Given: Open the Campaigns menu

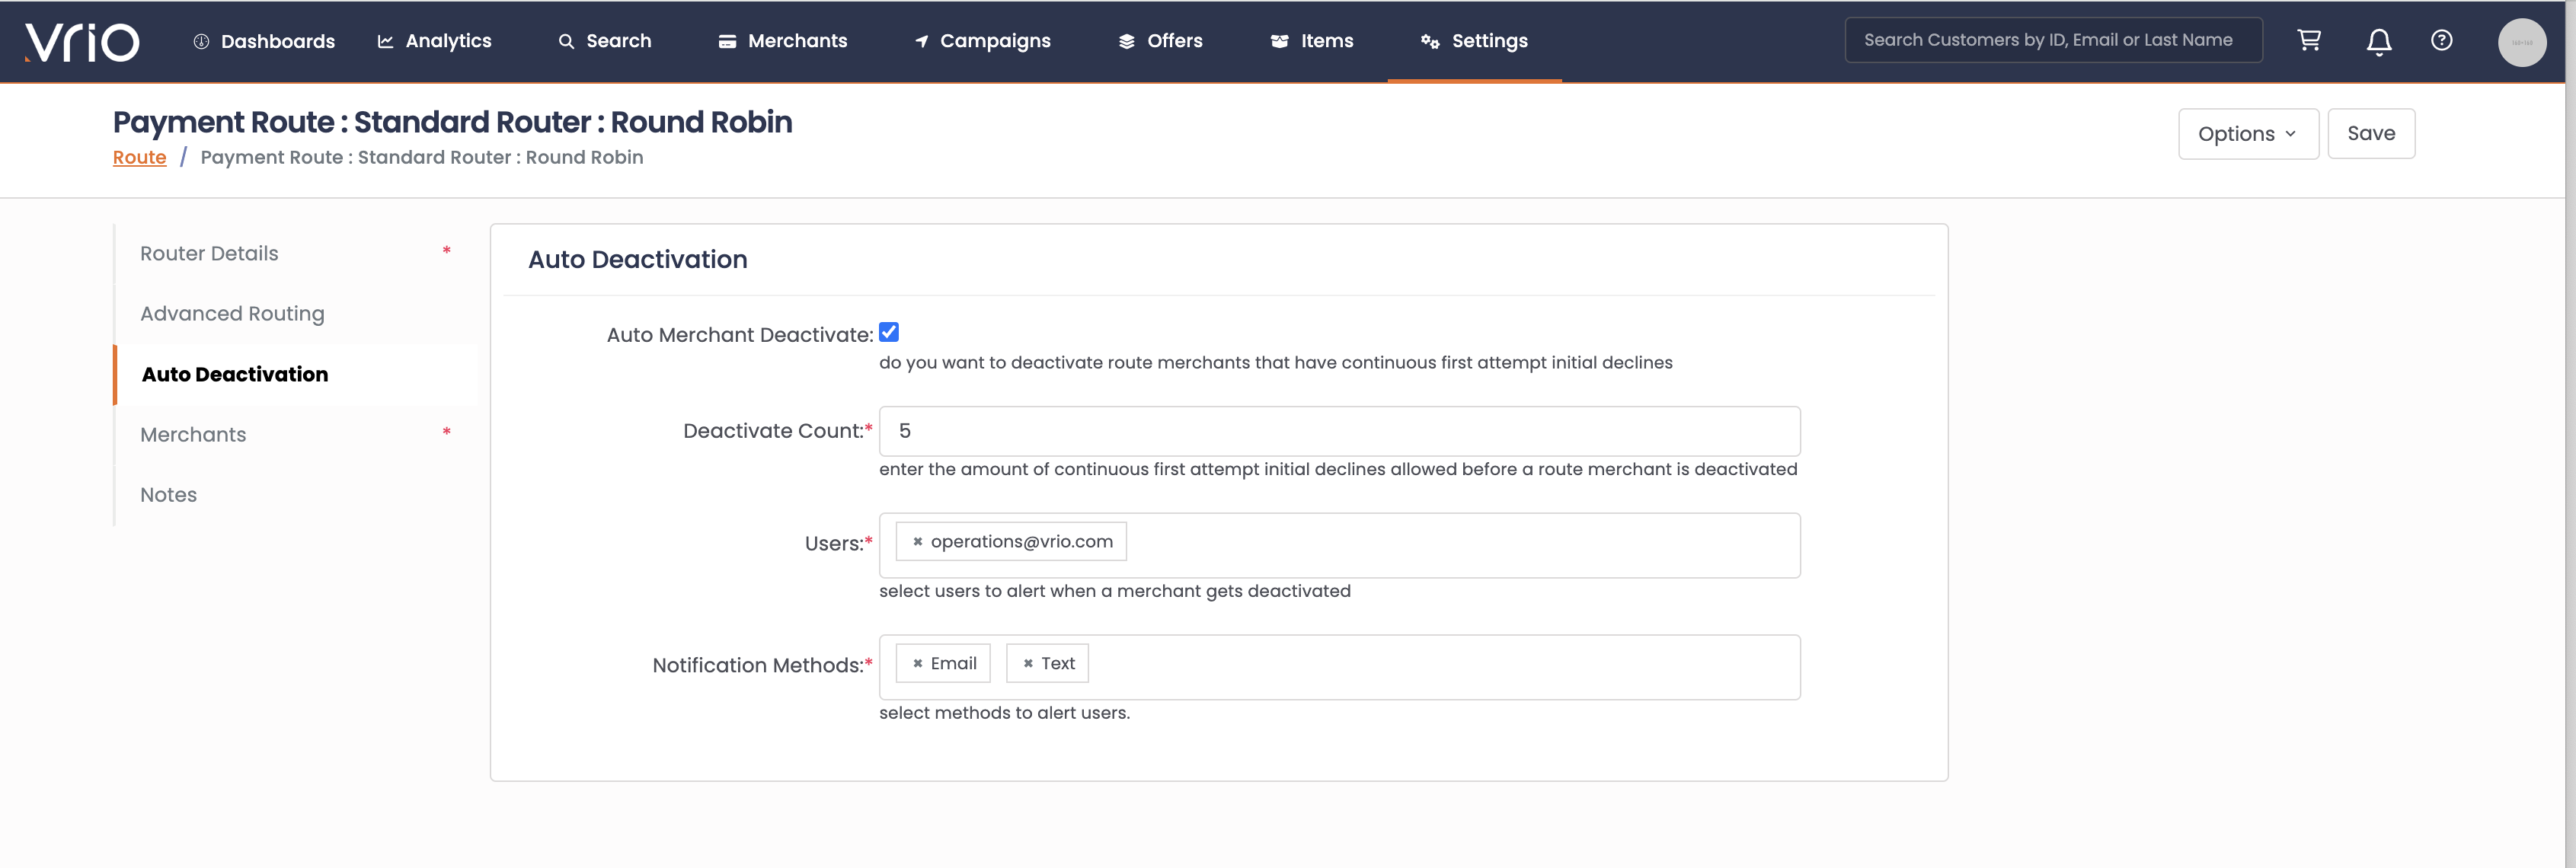Looking at the screenshot, I should pos(982,41).
